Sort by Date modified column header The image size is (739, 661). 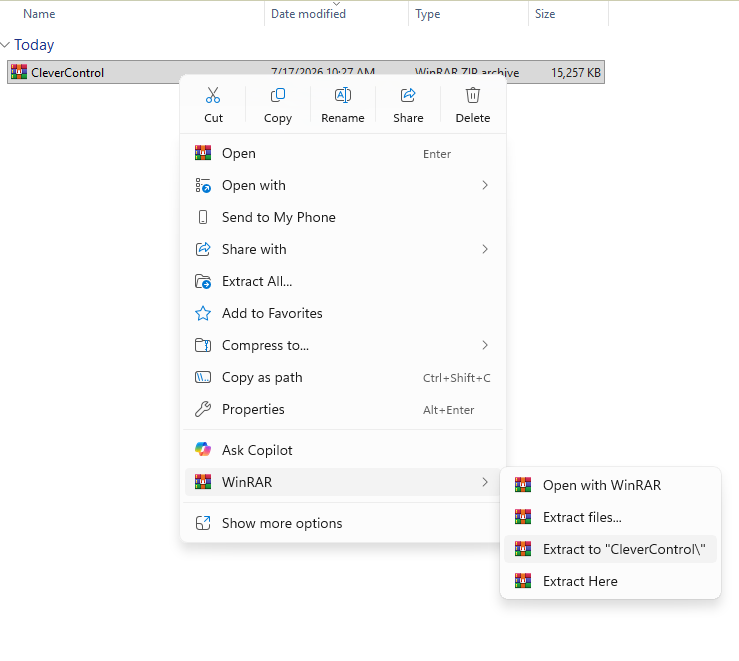click(x=308, y=14)
